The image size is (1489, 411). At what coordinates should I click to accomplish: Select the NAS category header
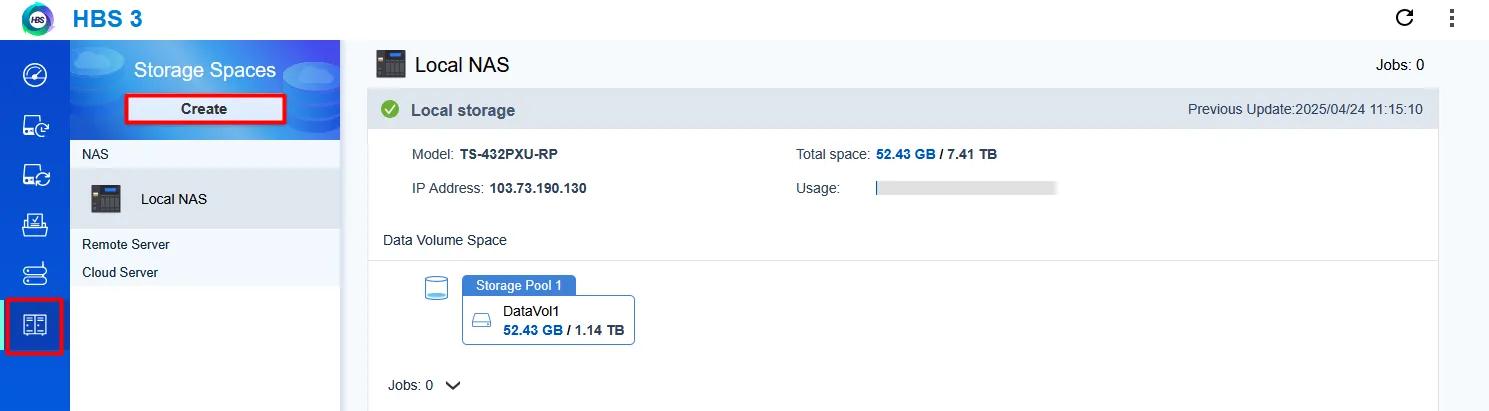(96, 155)
